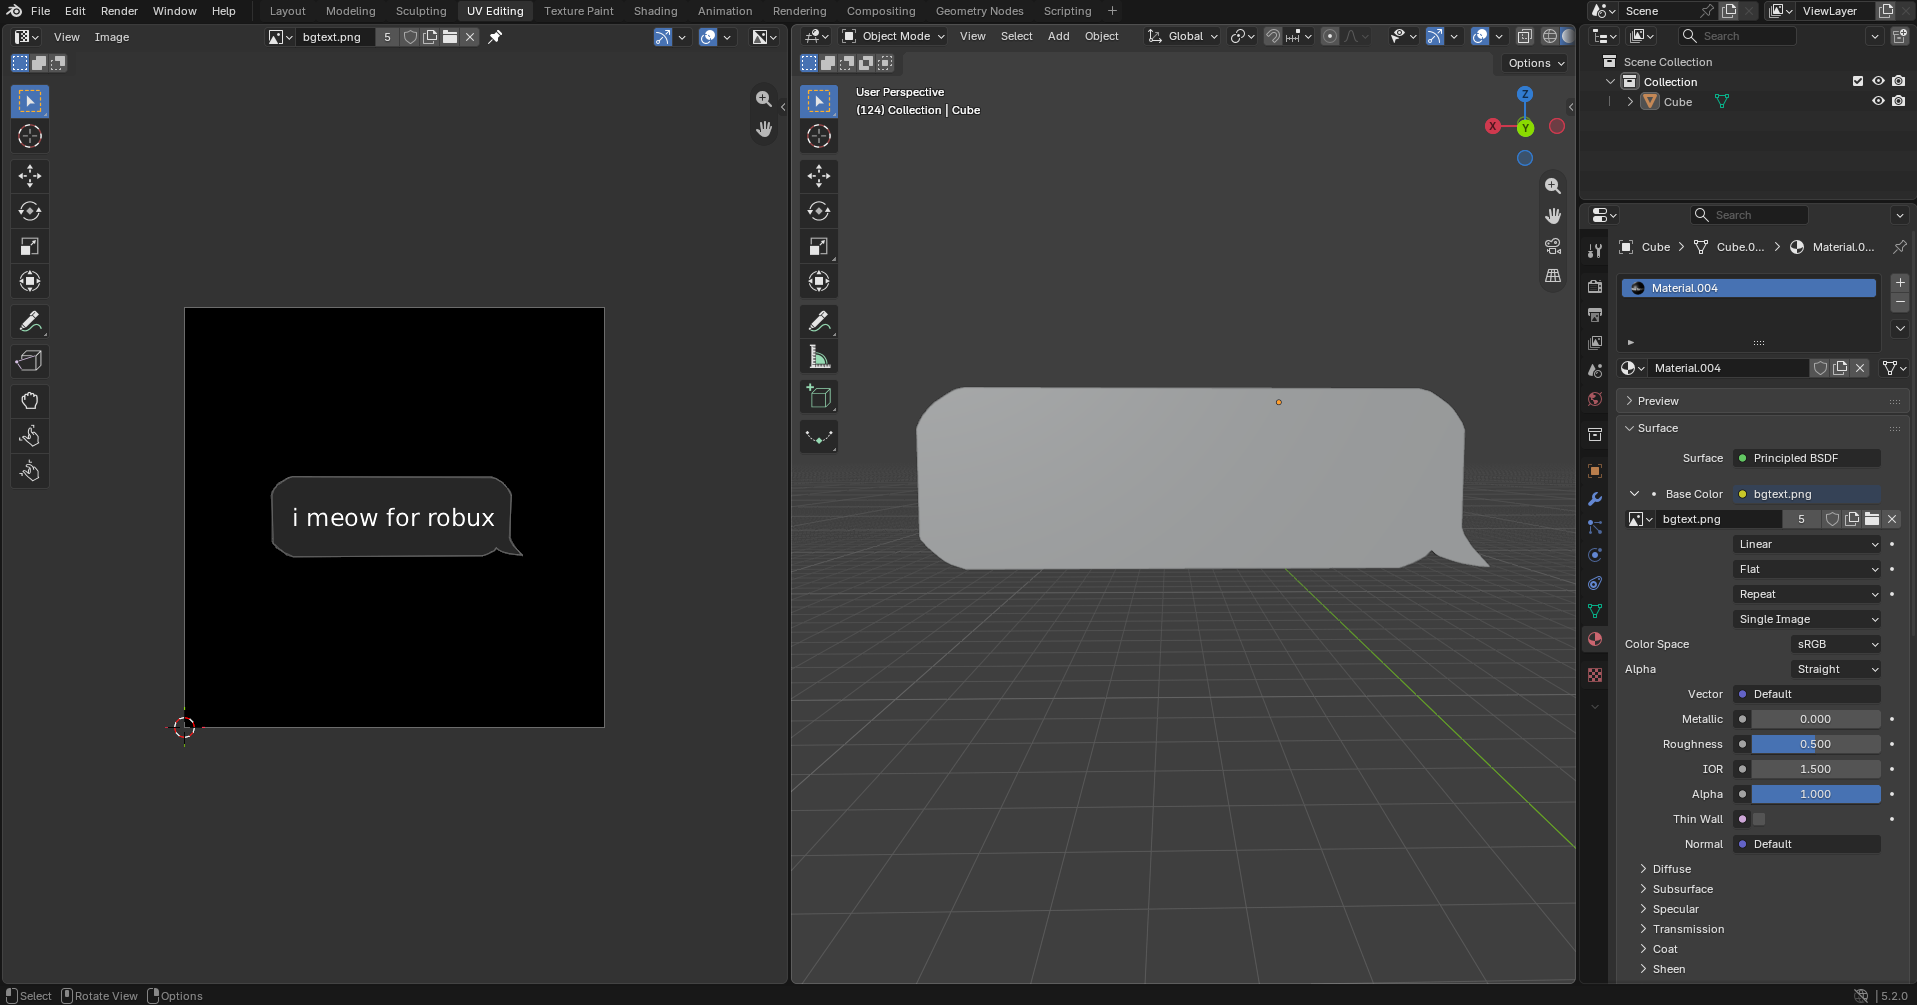The image size is (1917, 1005).
Task: Open the Repeat extension dropdown
Action: coord(1807,594)
